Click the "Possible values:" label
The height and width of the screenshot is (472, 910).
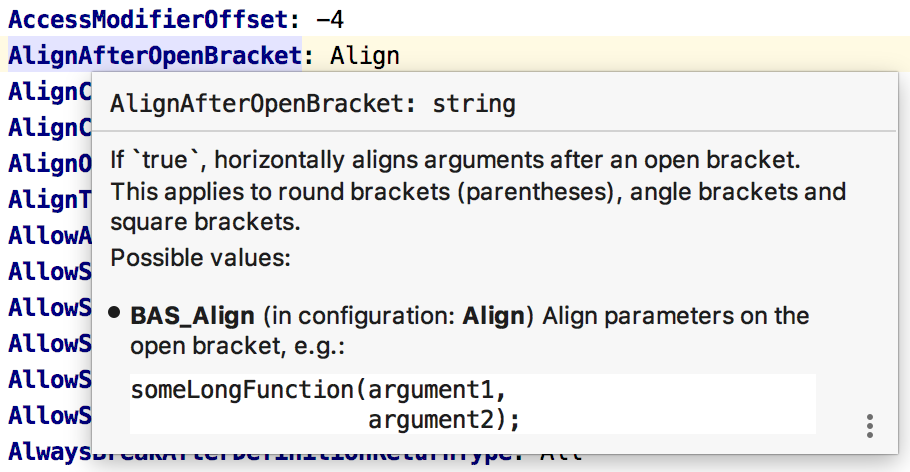[x=200, y=258]
